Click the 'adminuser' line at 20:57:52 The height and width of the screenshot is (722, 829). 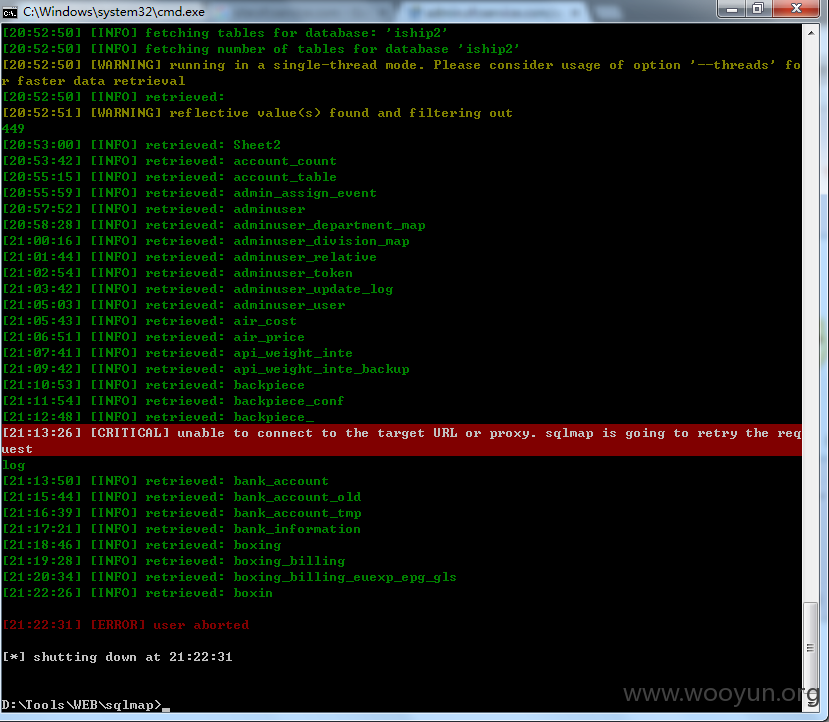pyautogui.click(x=154, y=209)
